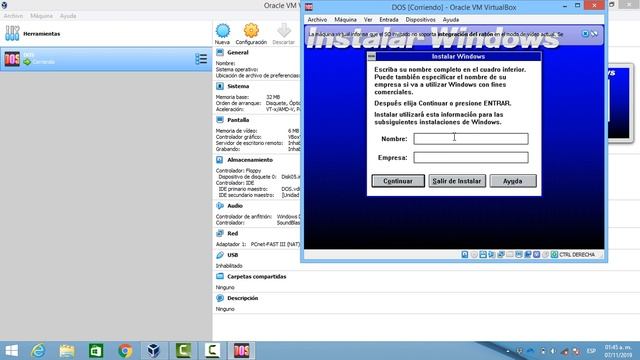Click the CTRL DERECHA host key label
Image resolution: width=640 pixels, height=360 pixels.
click(577, 254)
